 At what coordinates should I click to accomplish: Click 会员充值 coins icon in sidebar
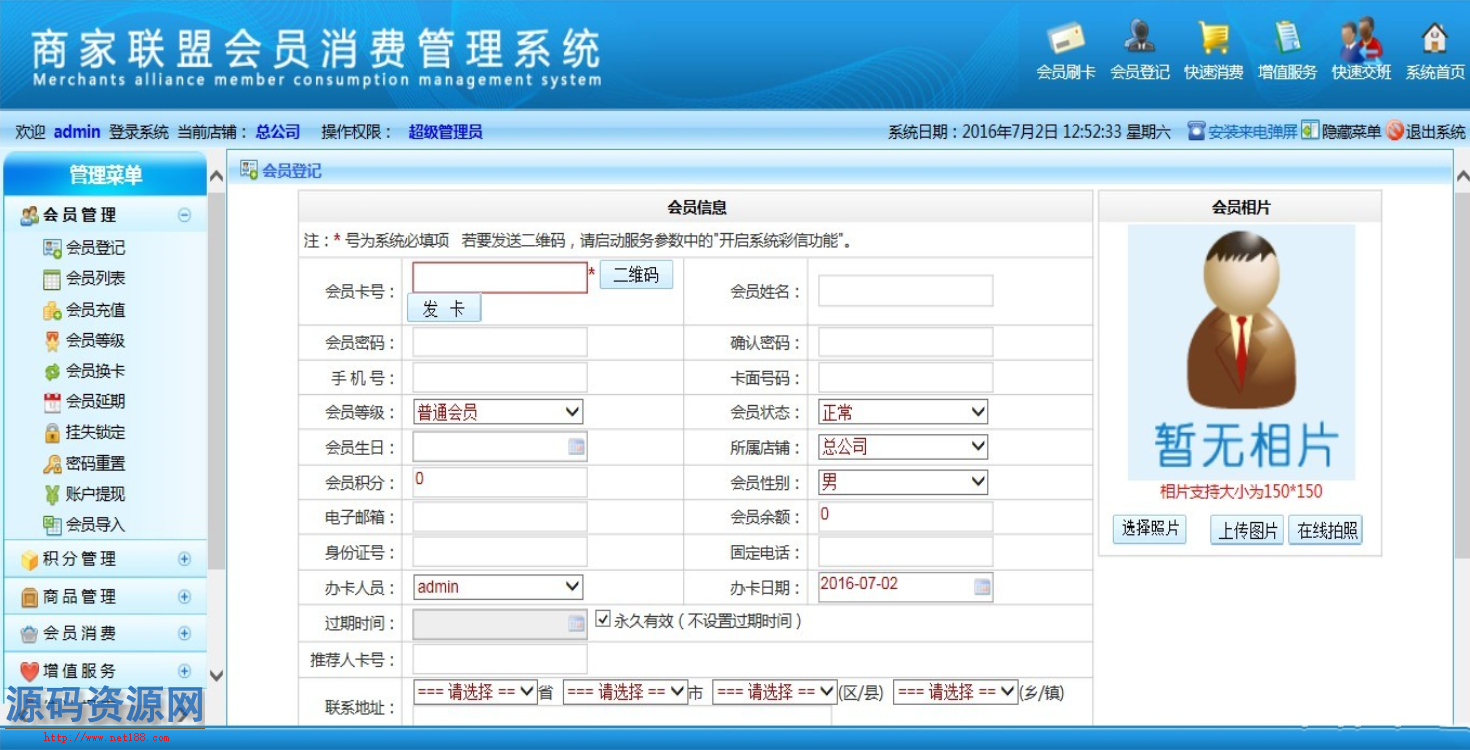point(52,310)
